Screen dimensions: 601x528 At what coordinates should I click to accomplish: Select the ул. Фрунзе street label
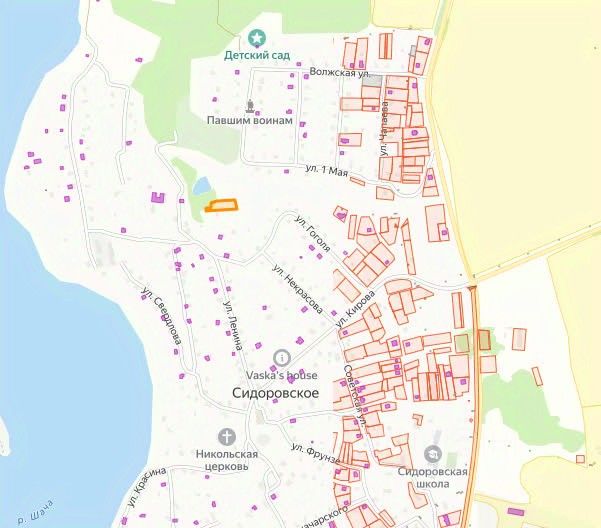[x=315, y=453]
